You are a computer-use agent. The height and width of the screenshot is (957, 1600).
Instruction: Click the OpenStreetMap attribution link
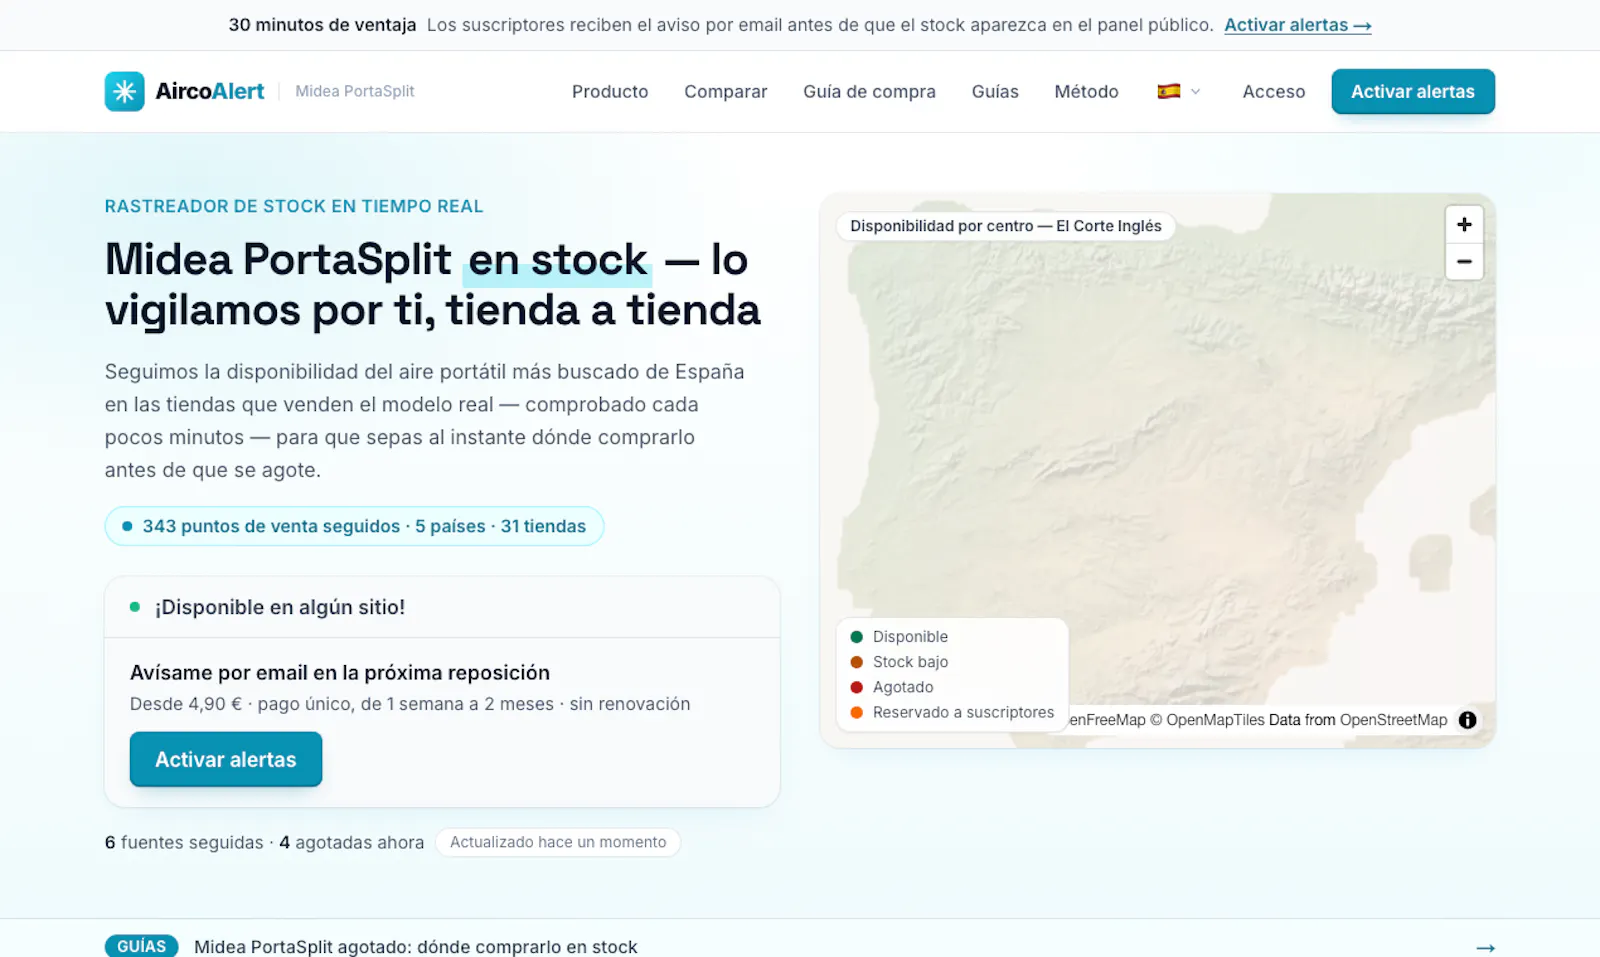pyautogui.click(x=1393, y=720)
